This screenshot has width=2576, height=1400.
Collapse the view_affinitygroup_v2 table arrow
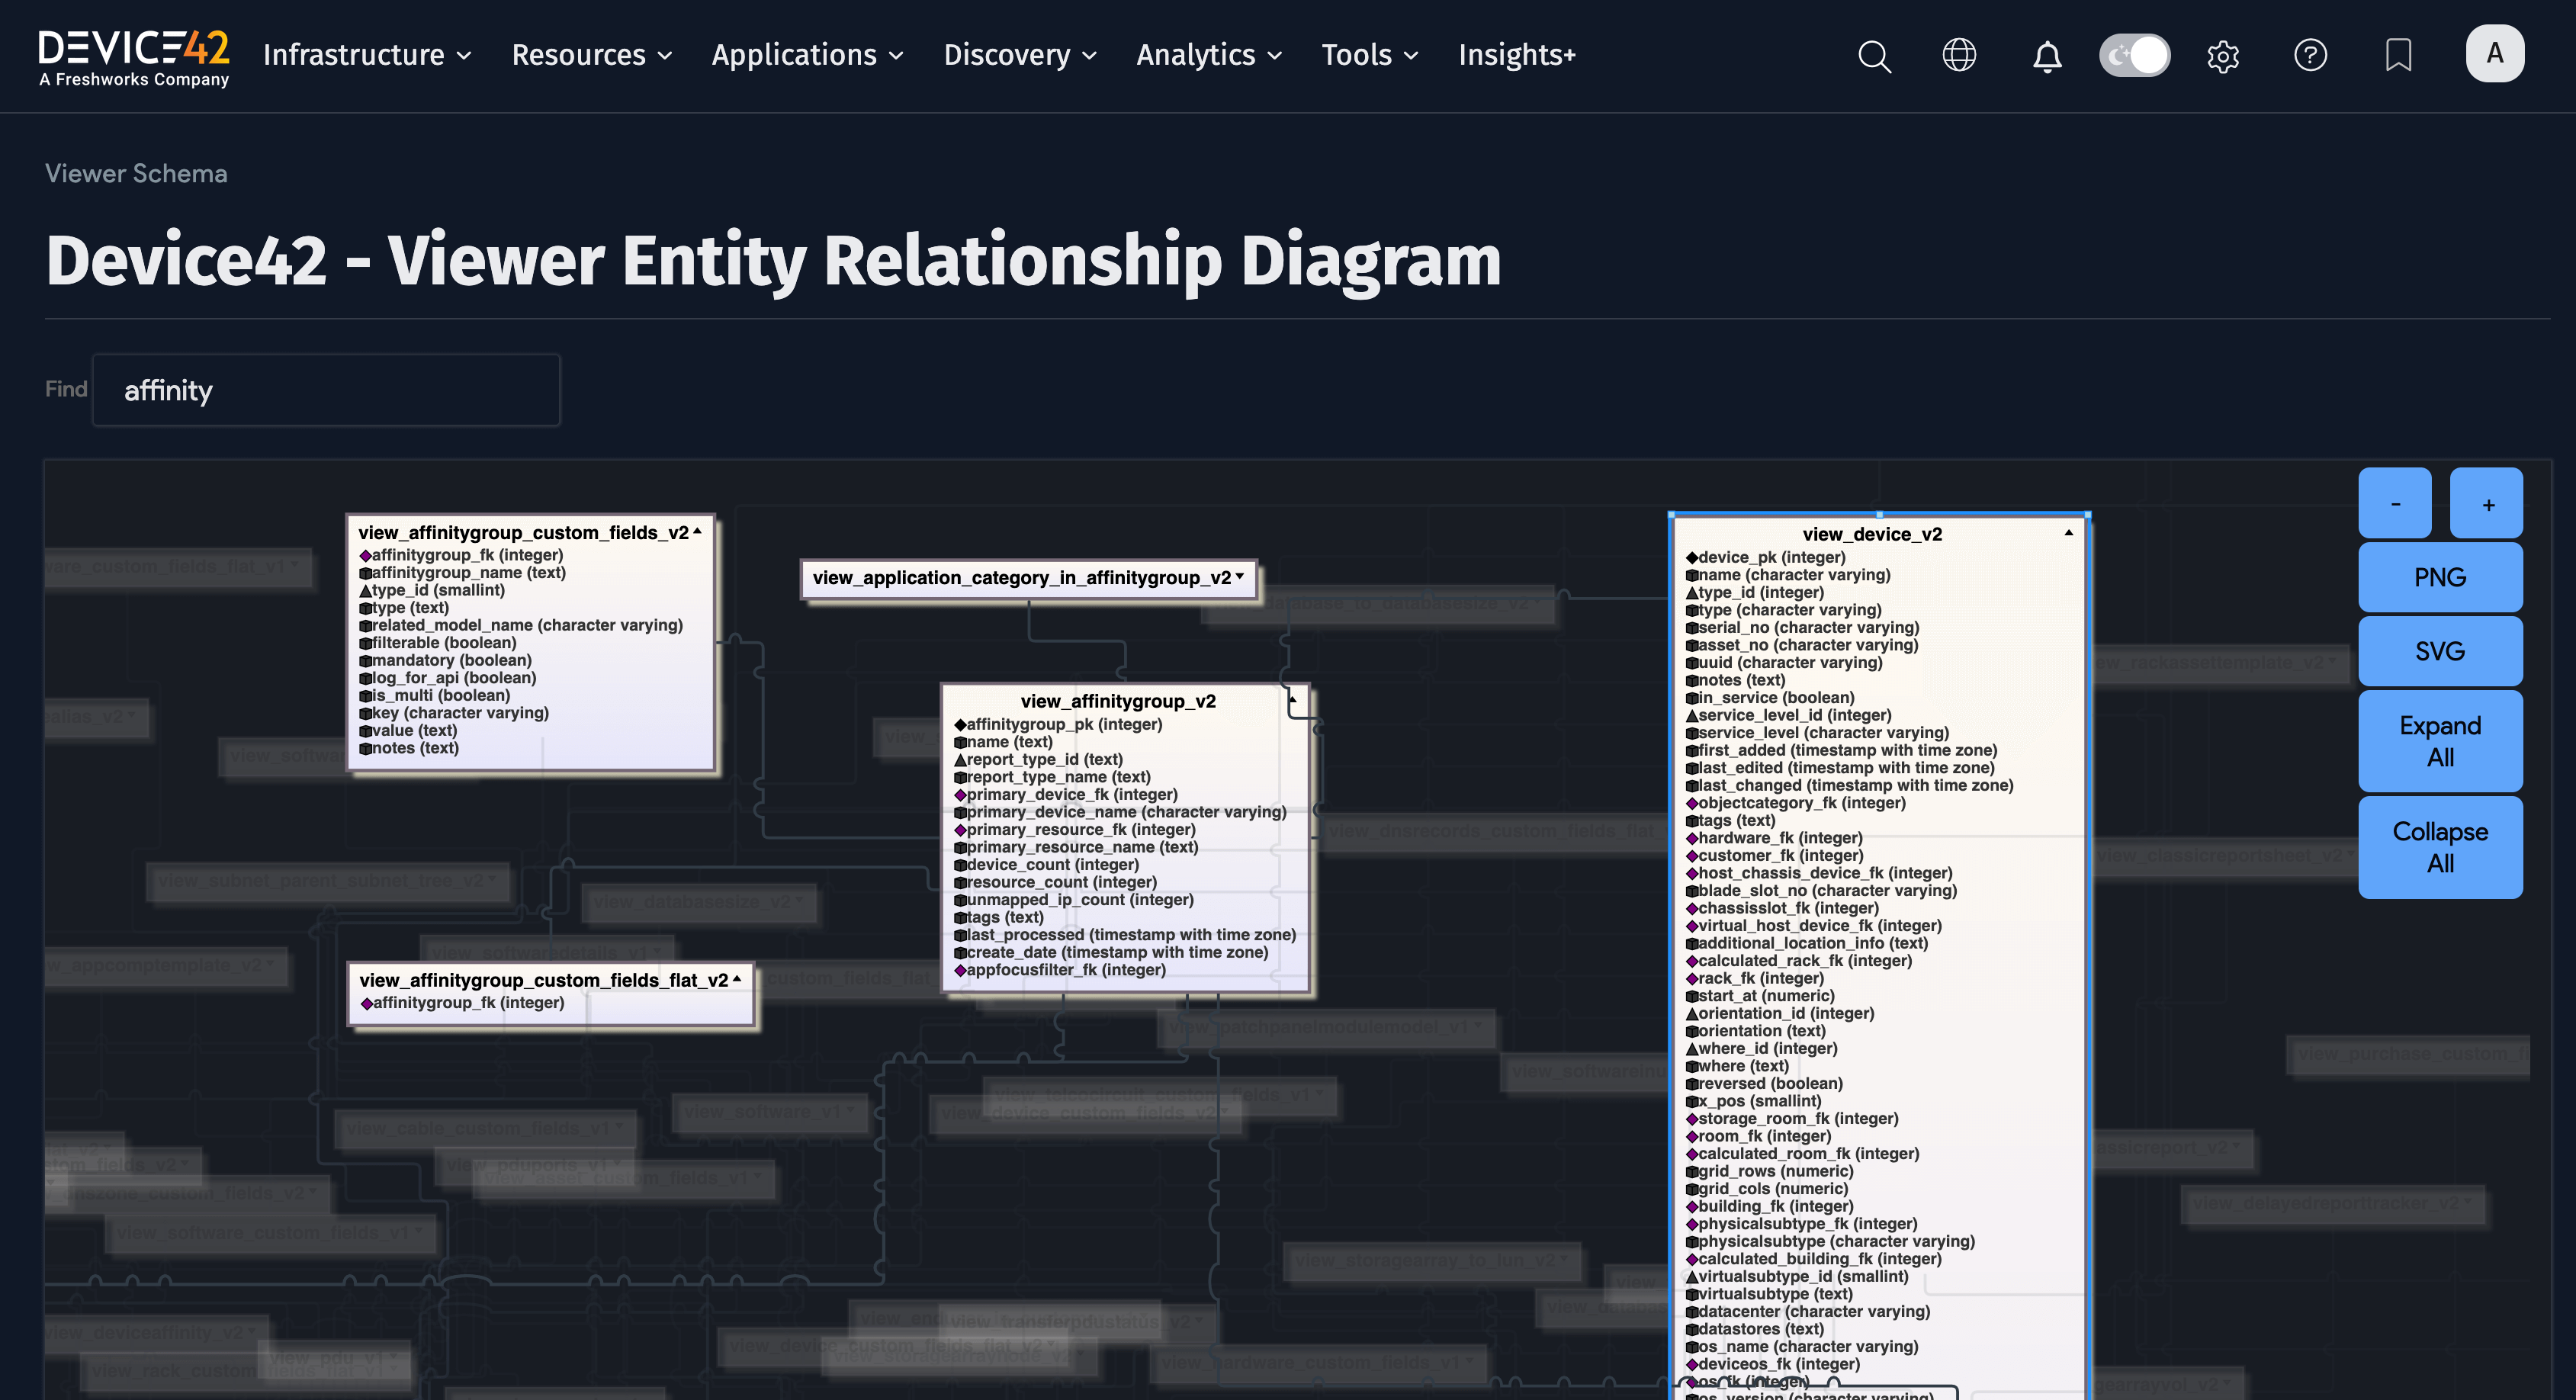pyautogui.click(x=1293, y=700)
